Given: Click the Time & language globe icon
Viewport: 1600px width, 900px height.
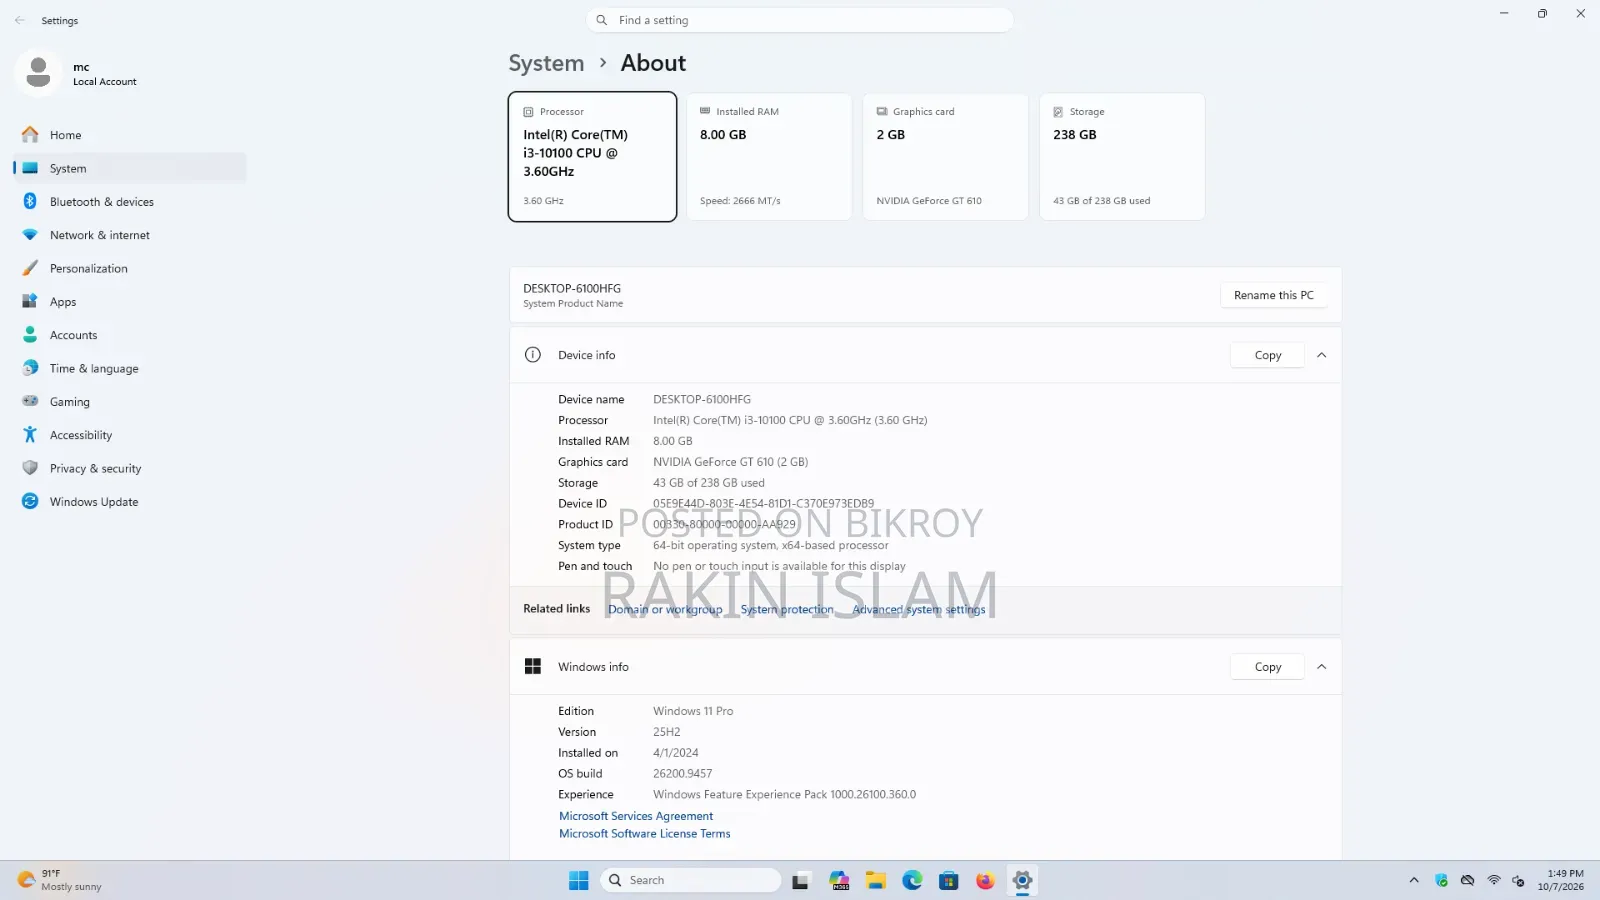Looking at the screenshot, I should (x=30, y=368).
